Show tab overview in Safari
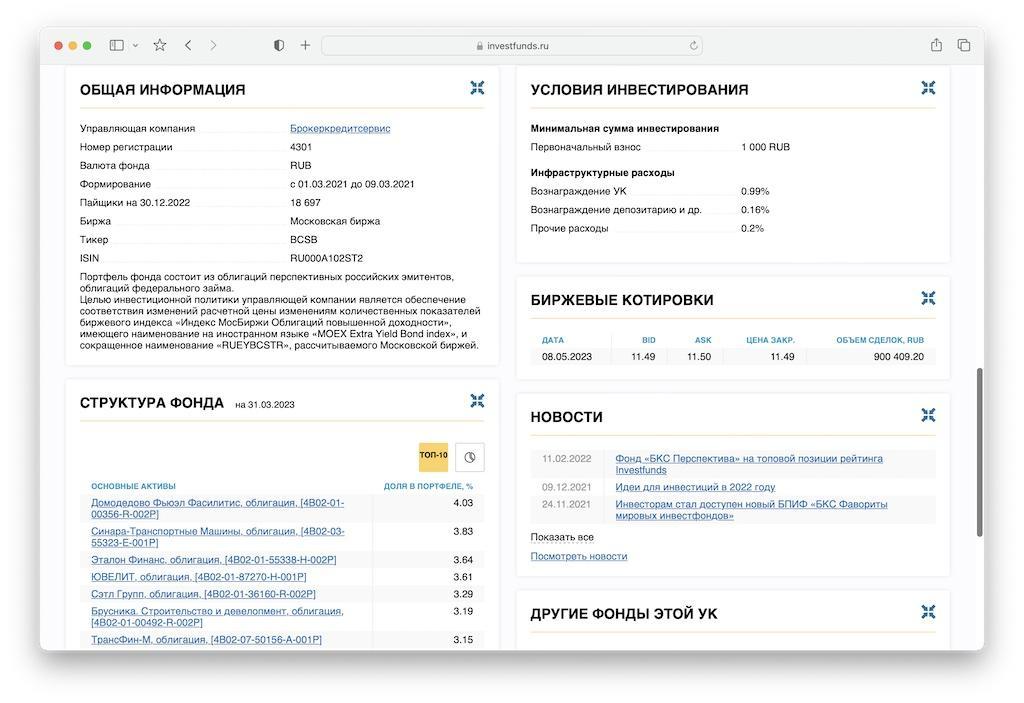This screenshot has height=703, width=1024. pyautogui.click(x=964, y=45)
